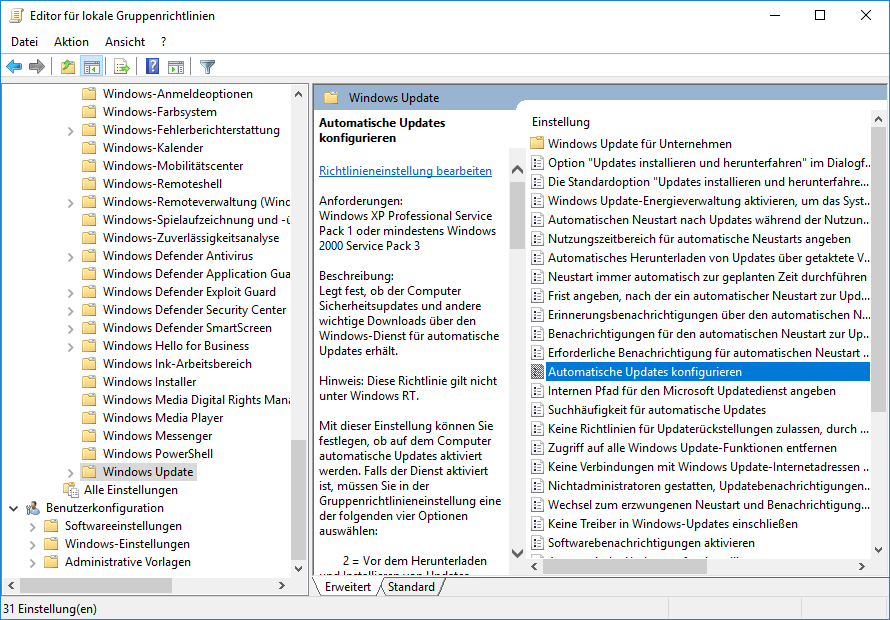Switch to the Standard tab
The width and height of the screenshot is (890, 620).
411,588
